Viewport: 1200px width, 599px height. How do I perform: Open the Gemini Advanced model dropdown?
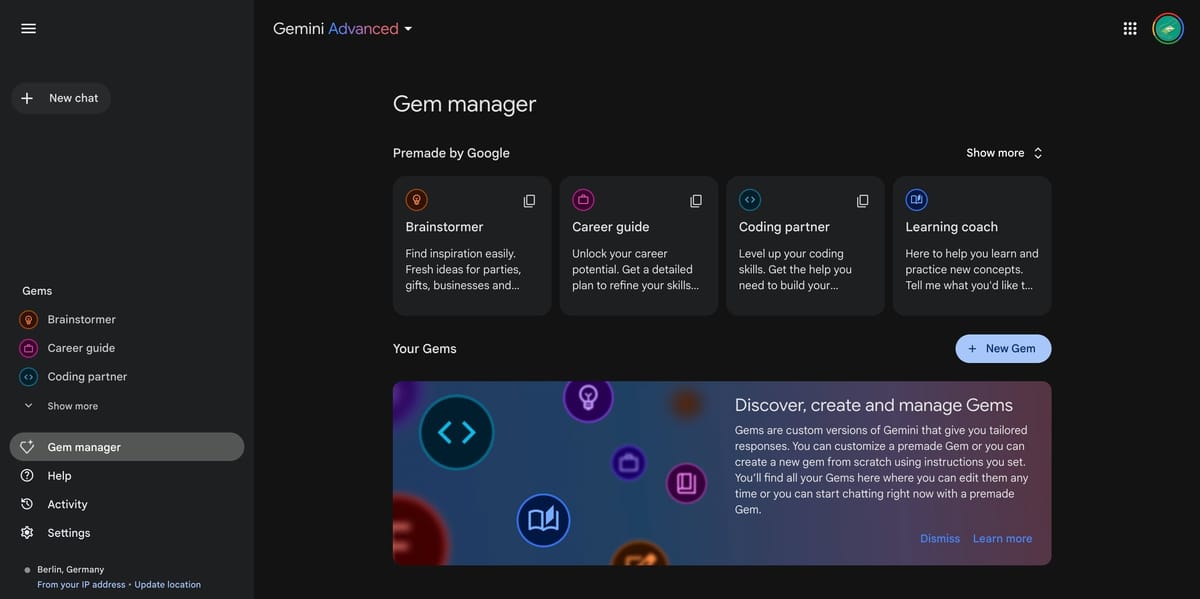(x=343, y=28)
